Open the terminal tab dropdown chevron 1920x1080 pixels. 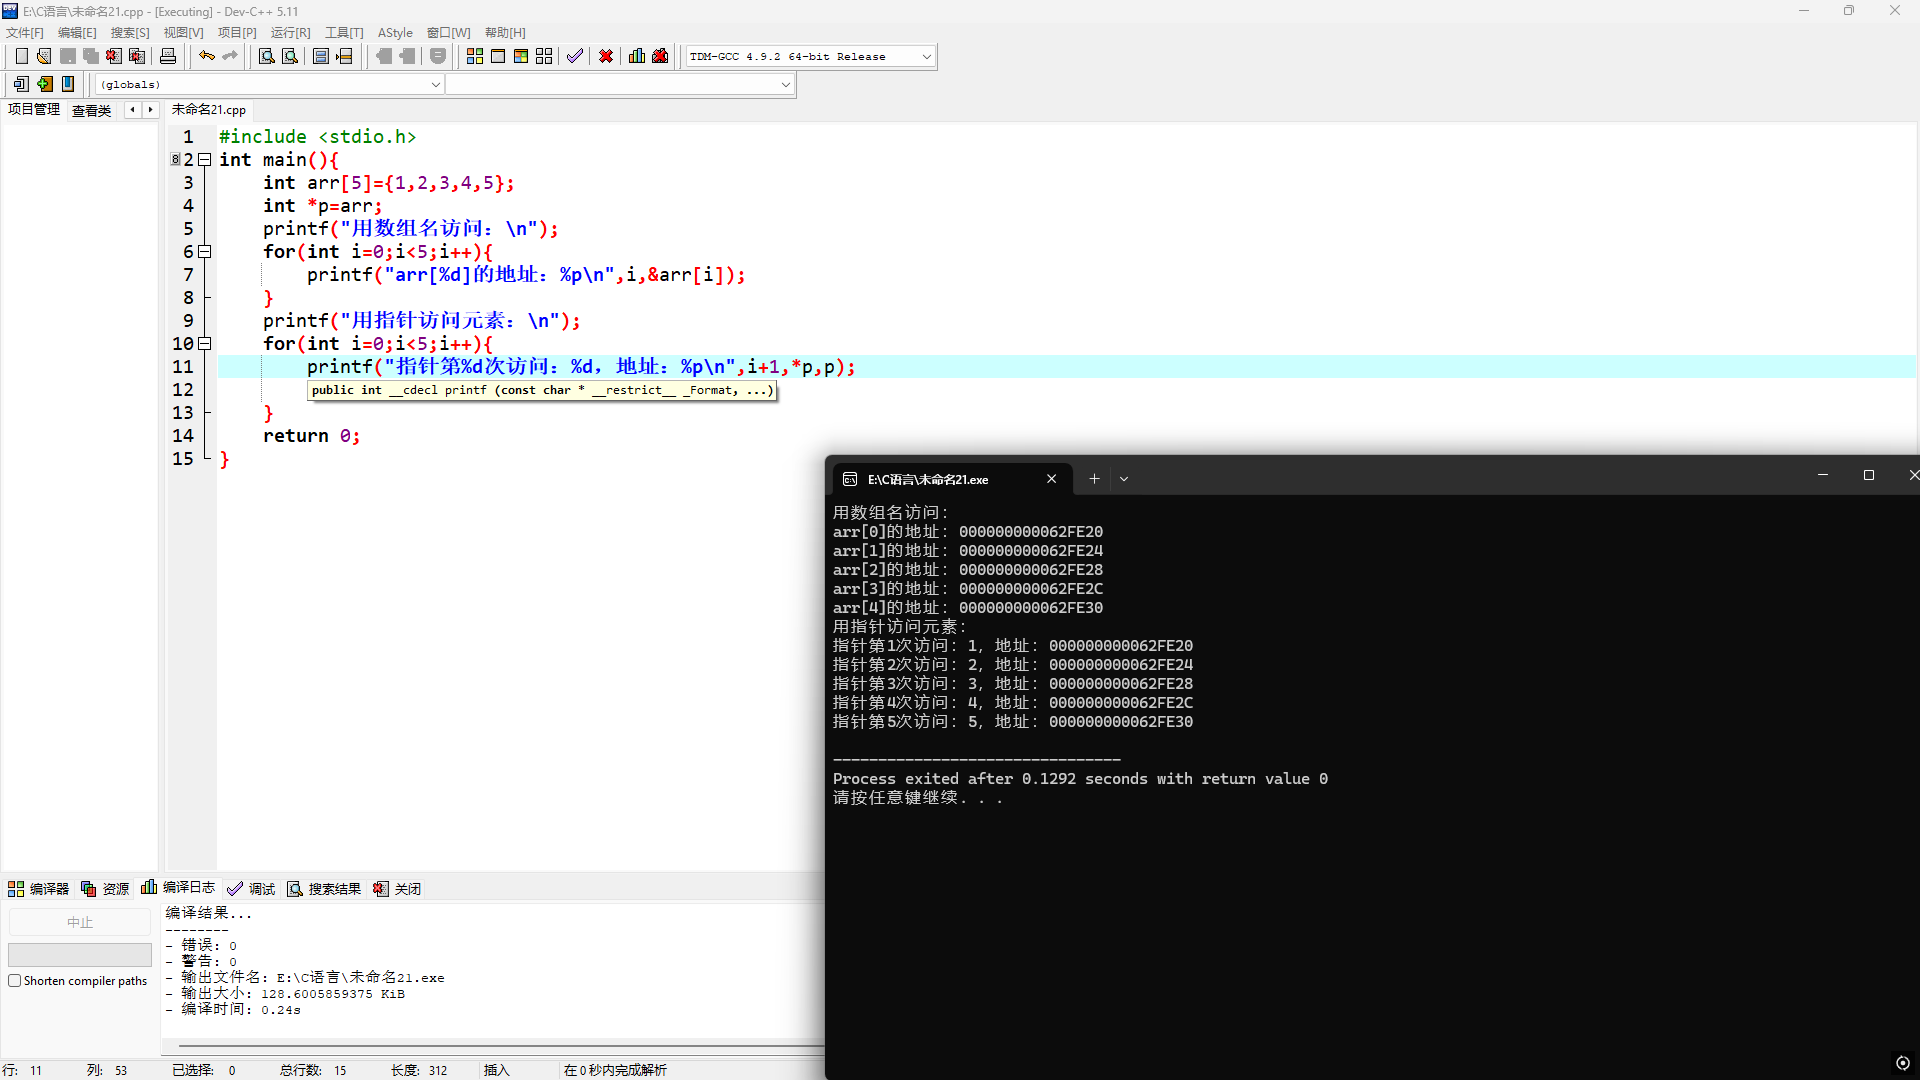(x=1124, y=479)
